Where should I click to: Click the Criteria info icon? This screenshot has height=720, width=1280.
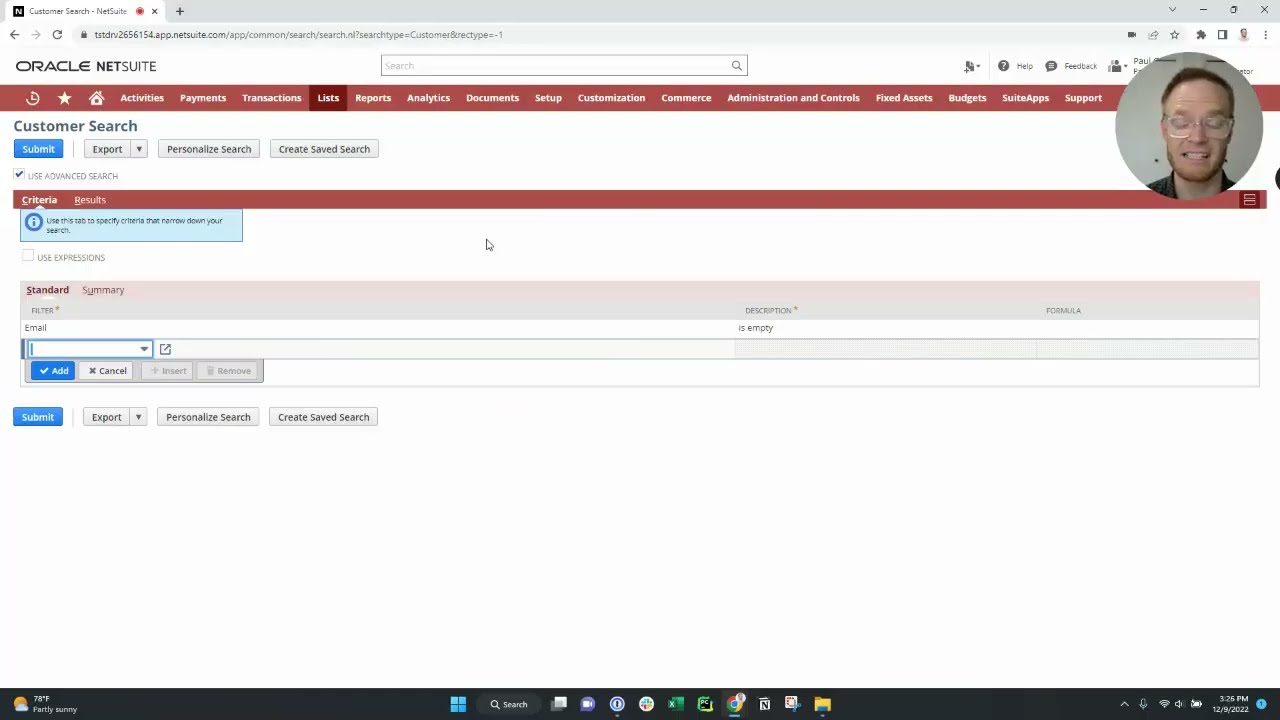tap(34, 222)
